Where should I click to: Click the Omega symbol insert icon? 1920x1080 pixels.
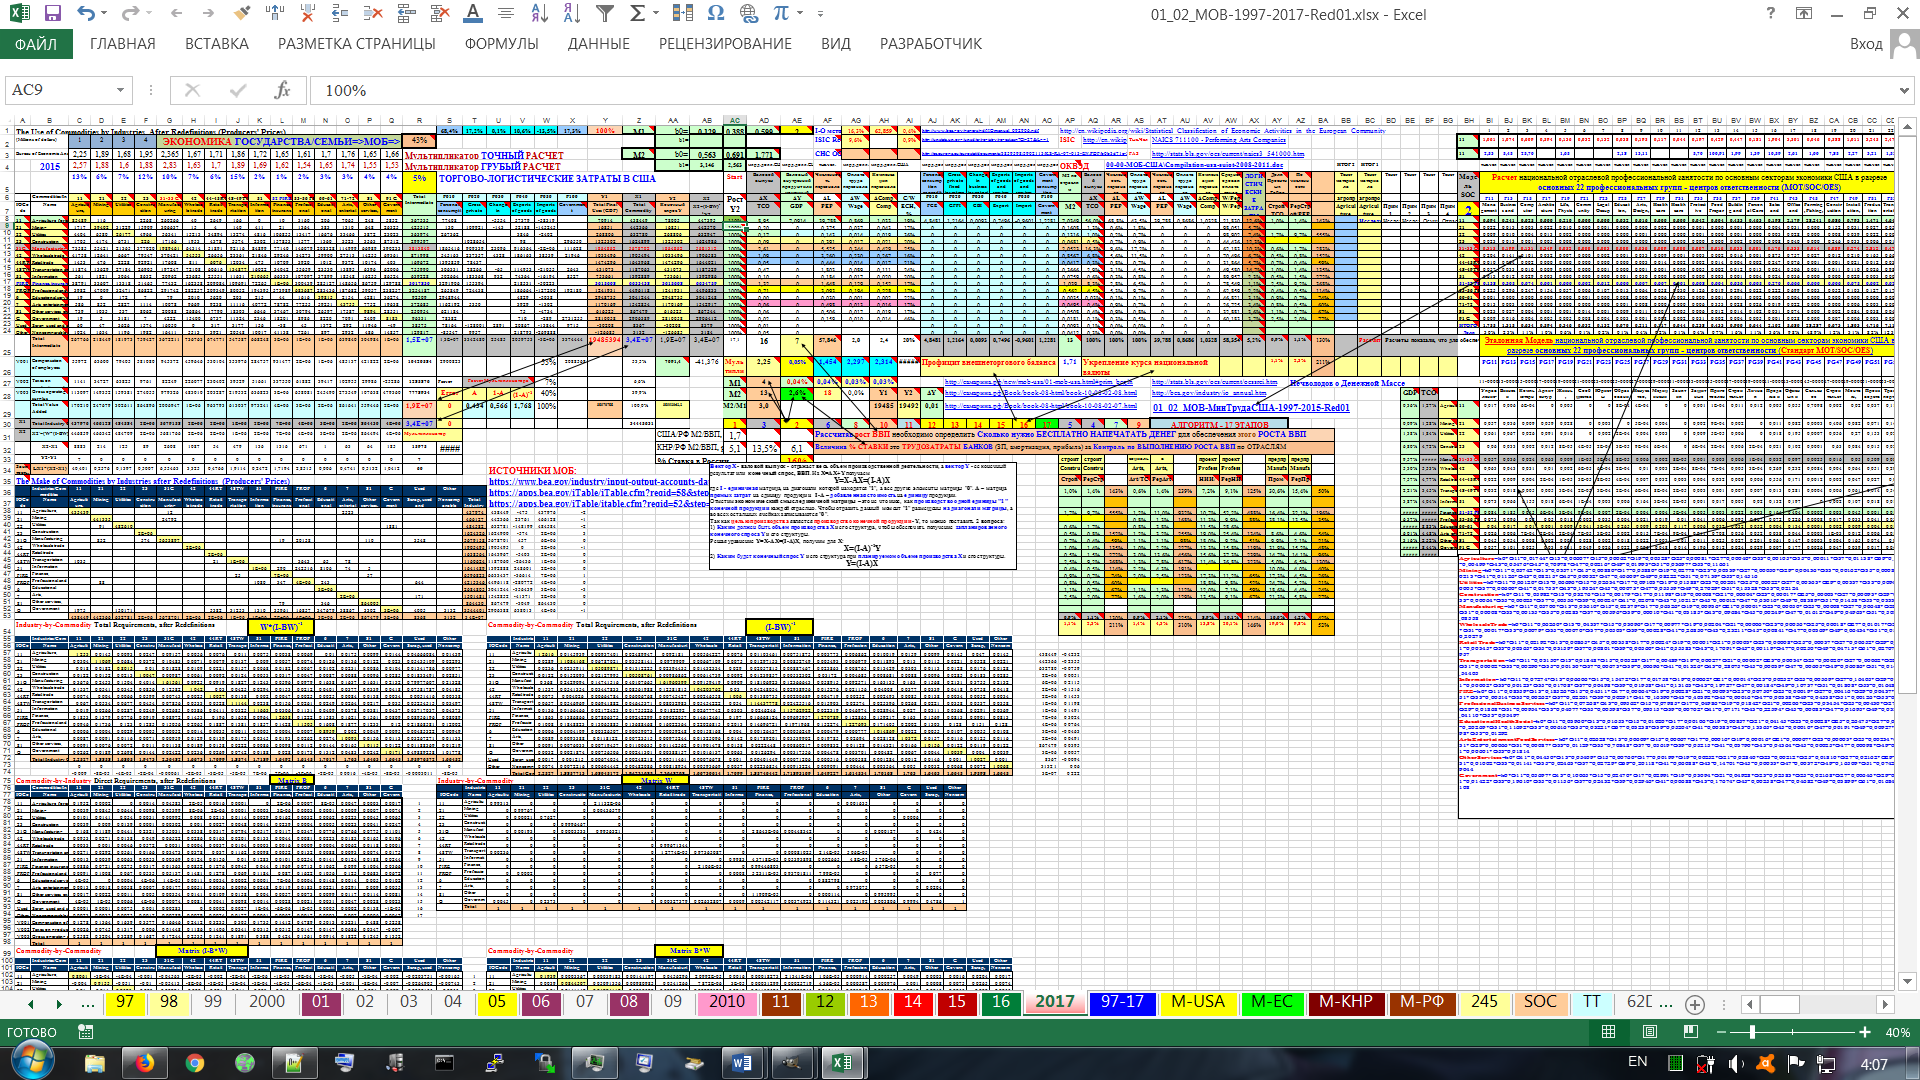(x=715, y=14)
